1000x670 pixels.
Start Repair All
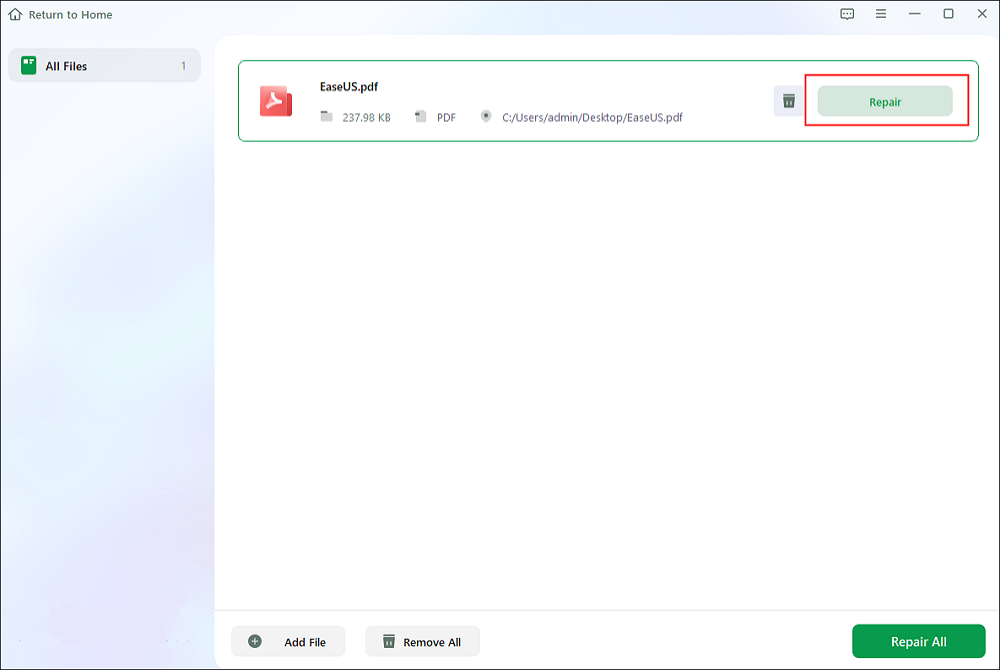point(918,641)
